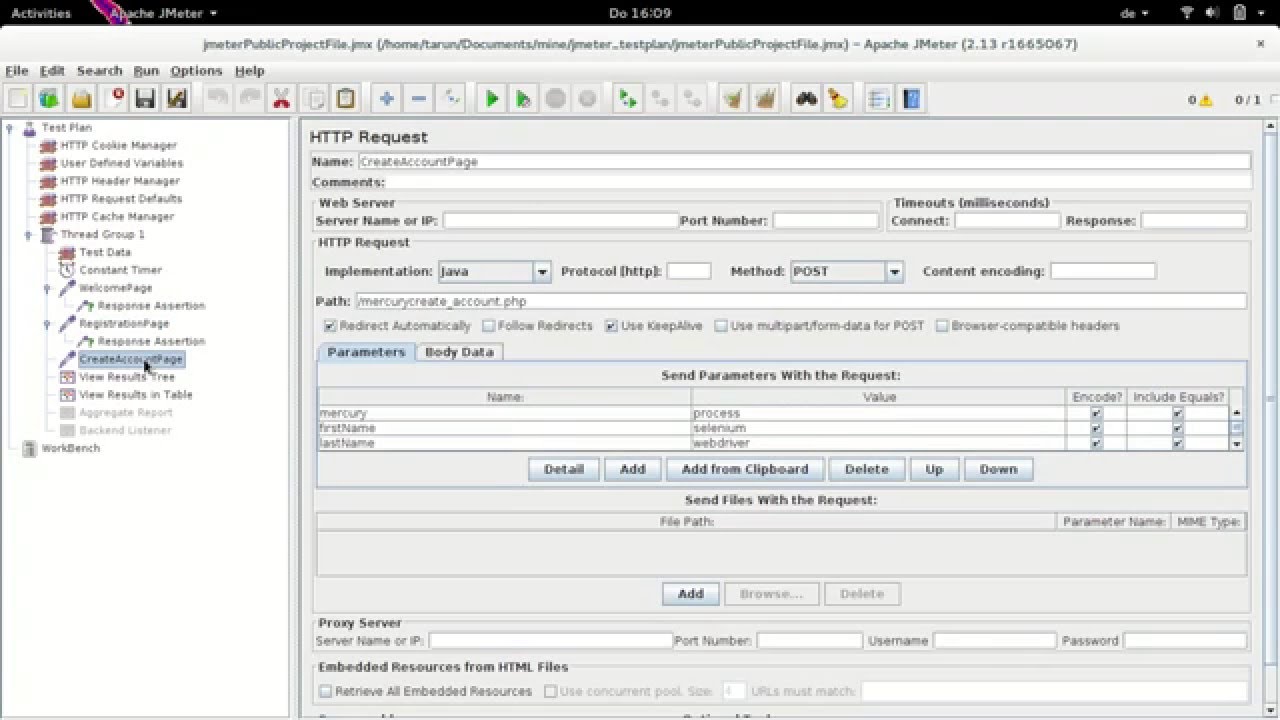Click the Toggle toolbar icon beside Collapse All
The width and height of the screenshot is (1280, 720).
(450, 98)
